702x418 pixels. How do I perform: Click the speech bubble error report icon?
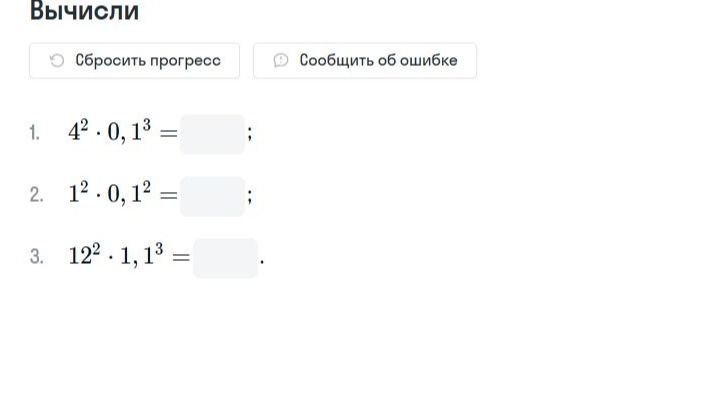(x=281, y=60)
